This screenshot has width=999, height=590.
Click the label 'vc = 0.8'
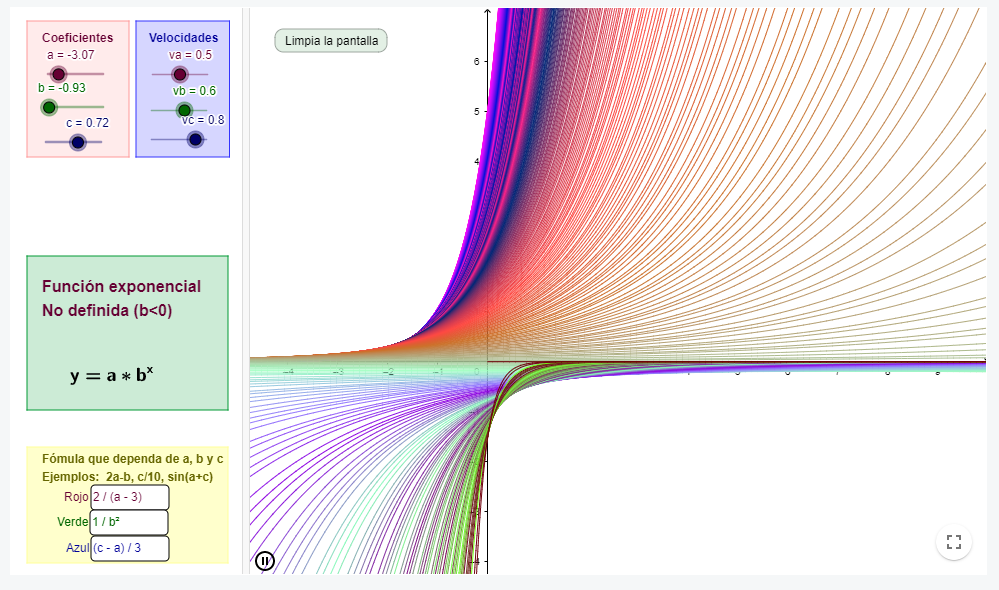click(x=203, y=120)
